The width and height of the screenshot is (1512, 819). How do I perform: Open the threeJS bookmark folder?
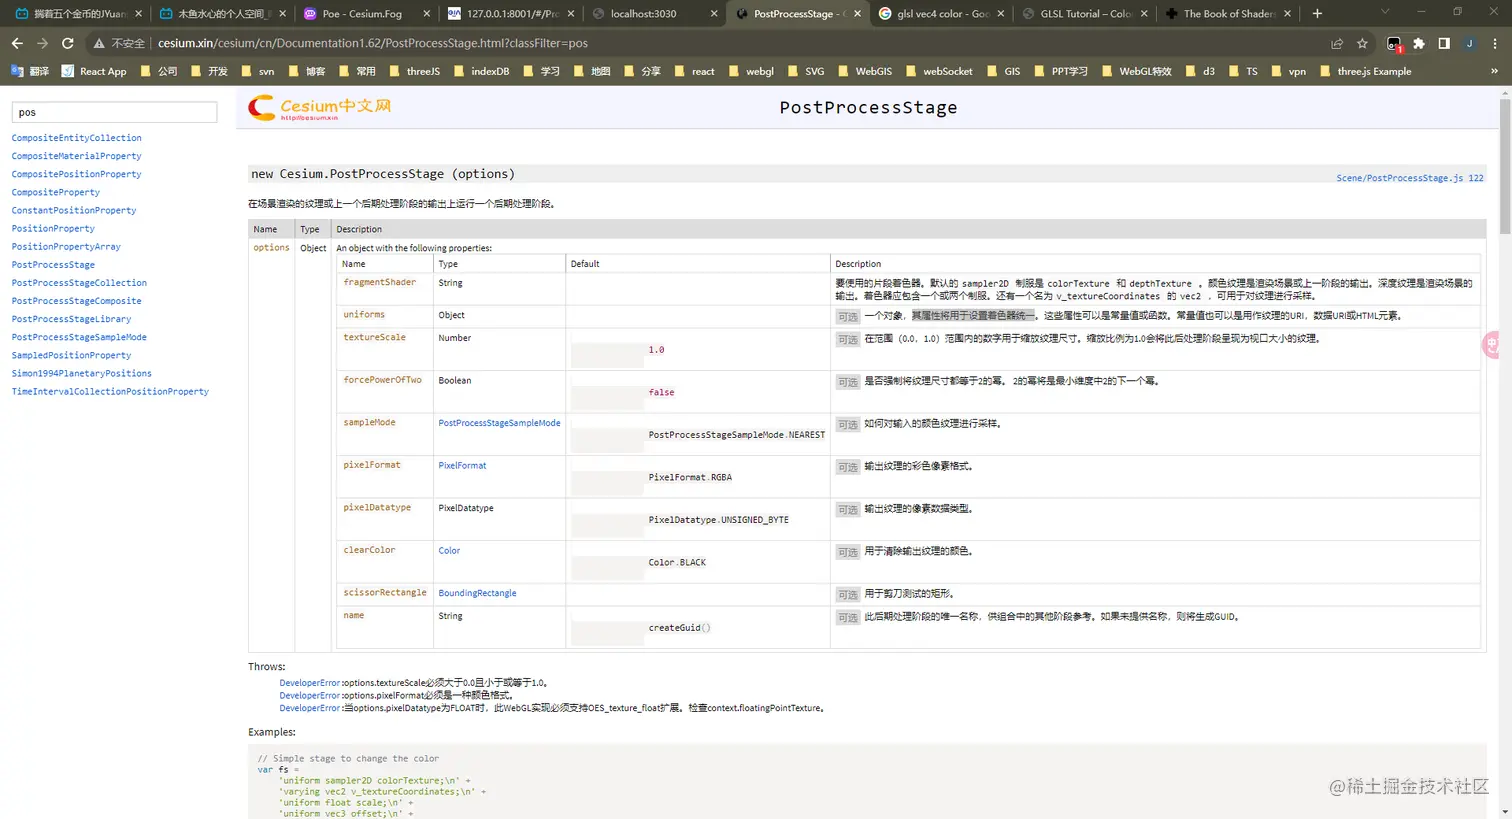(x=414, y=71)
